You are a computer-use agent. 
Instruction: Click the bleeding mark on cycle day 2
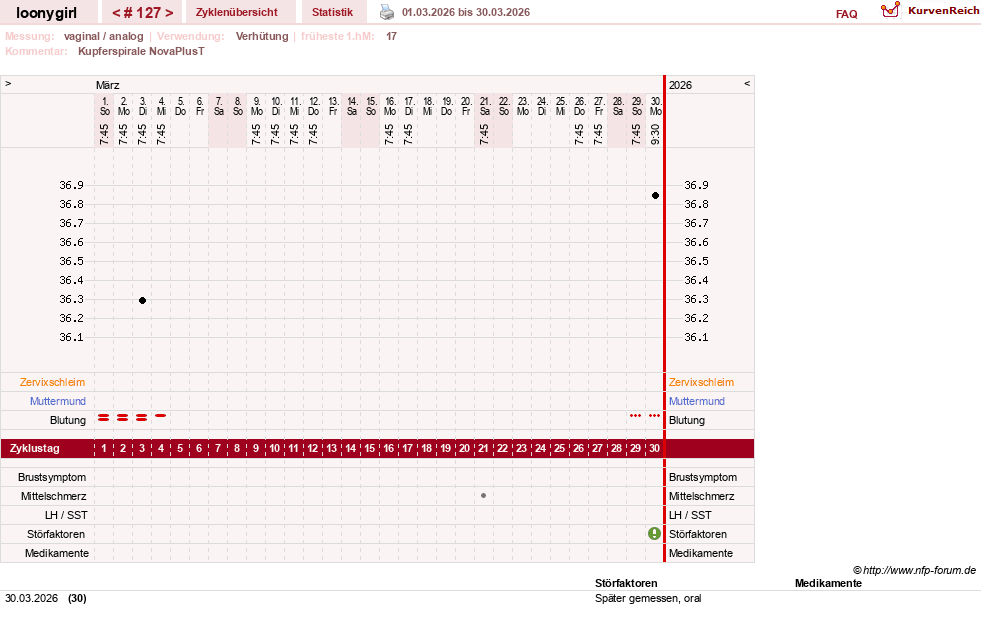123,417
